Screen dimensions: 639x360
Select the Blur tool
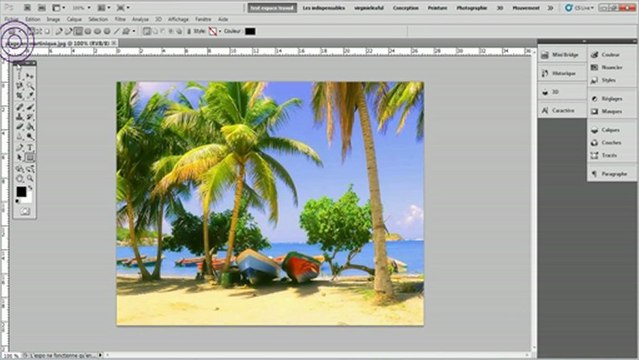[x=20, y=136]
